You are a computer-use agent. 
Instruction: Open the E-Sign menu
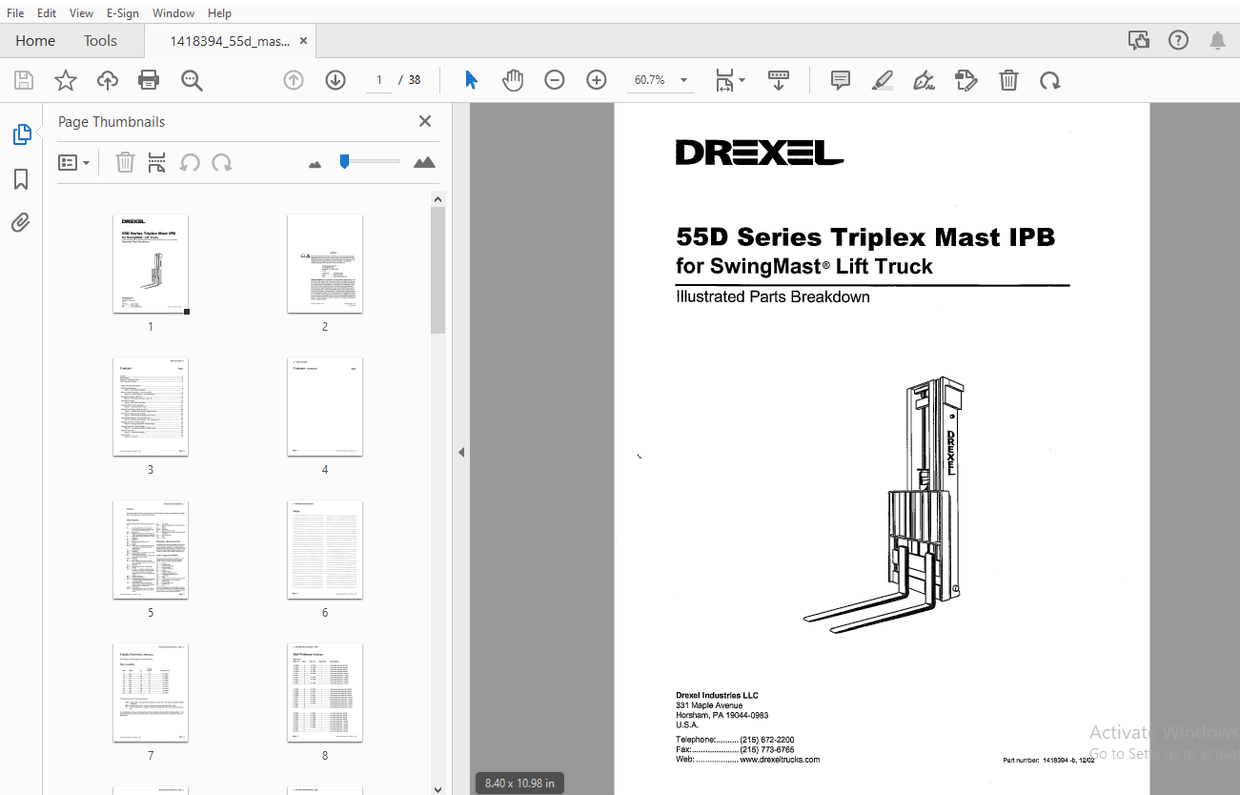tap(122, 13)
